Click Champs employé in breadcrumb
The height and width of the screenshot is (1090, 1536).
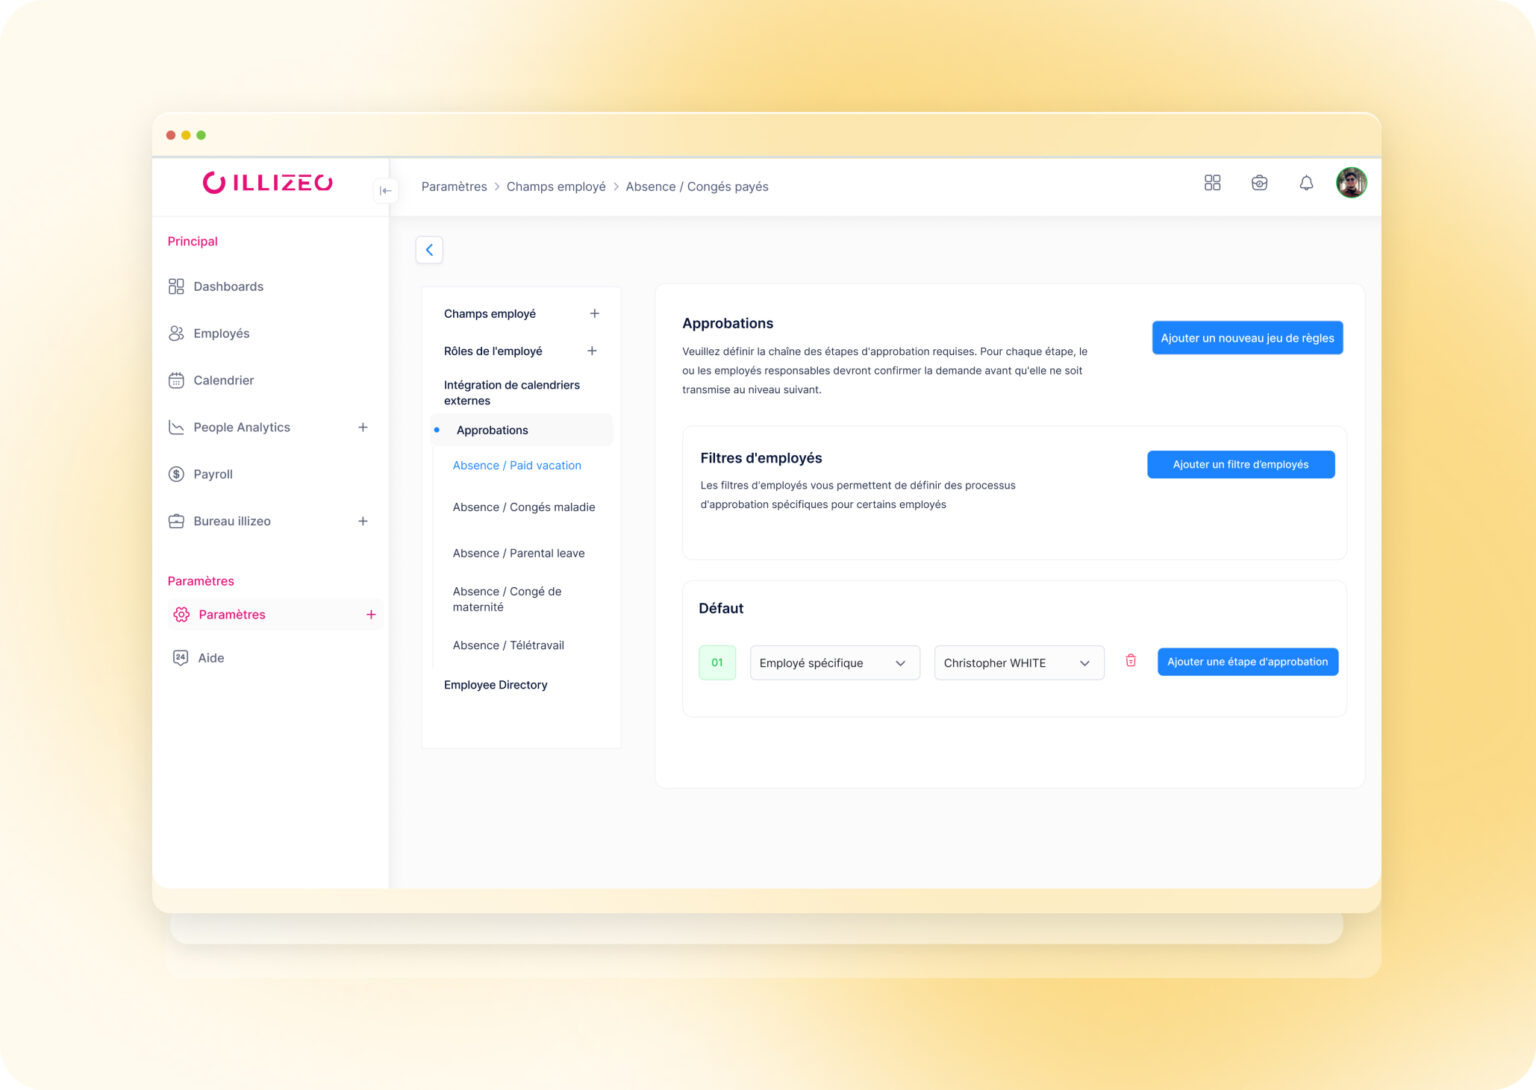(x=556, y=187)
